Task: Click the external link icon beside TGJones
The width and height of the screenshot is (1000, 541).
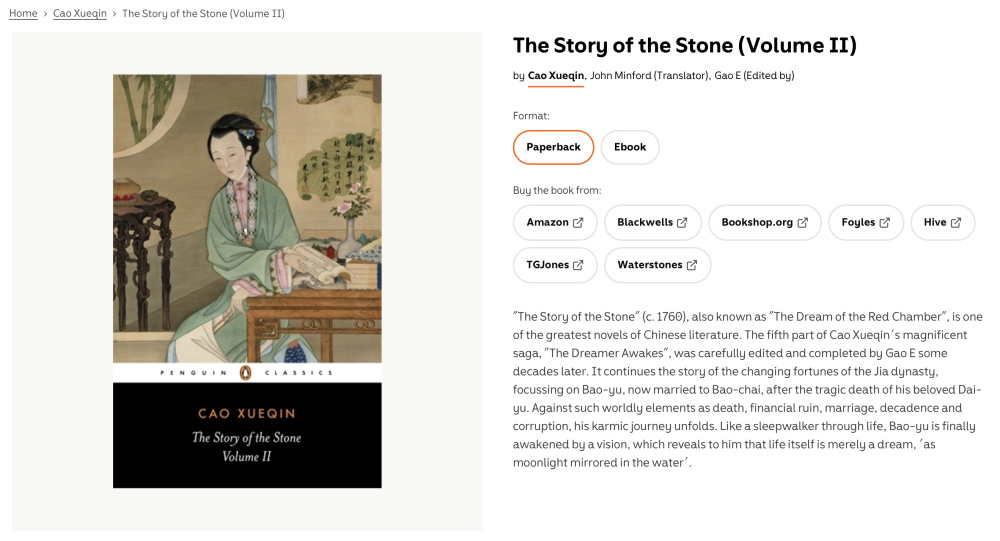Action: pos(578,266)
